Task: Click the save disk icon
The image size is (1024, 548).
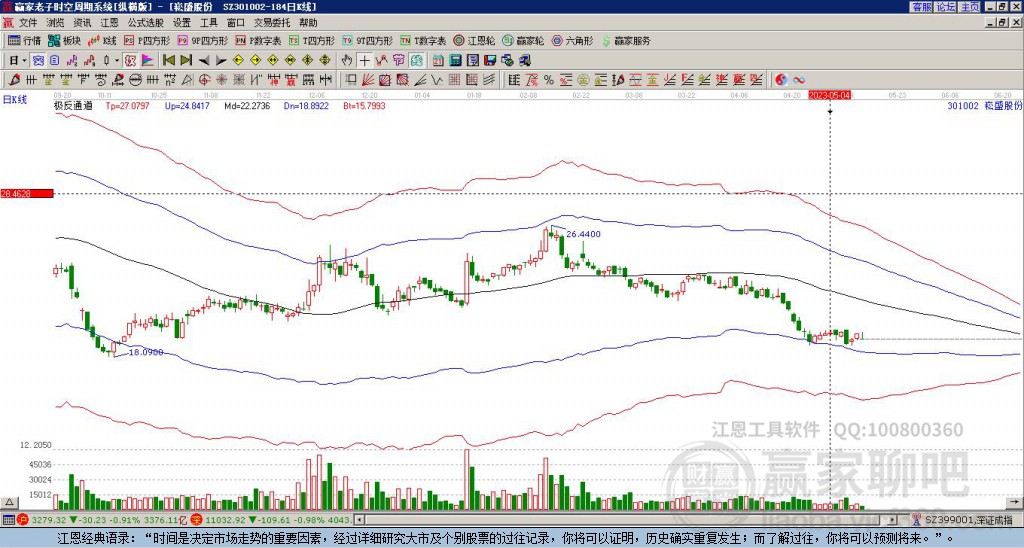Action: [490, 60]
